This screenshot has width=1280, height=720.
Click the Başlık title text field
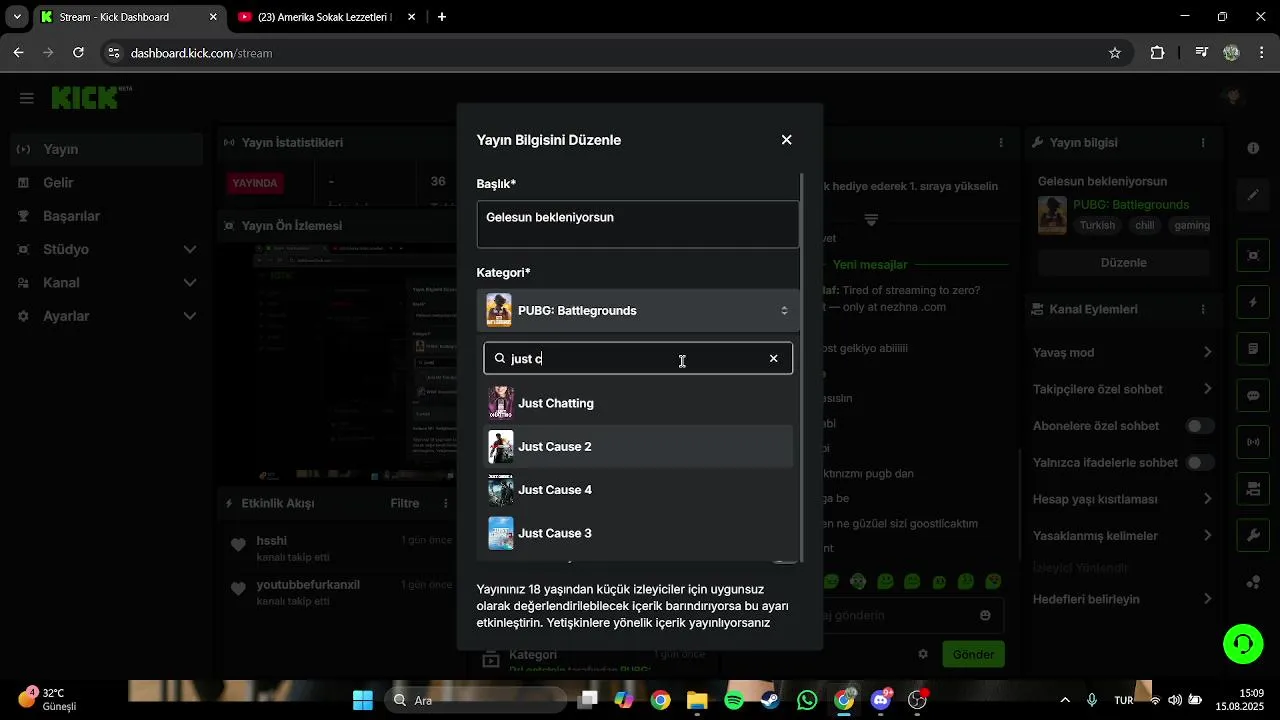pos(638,224)
